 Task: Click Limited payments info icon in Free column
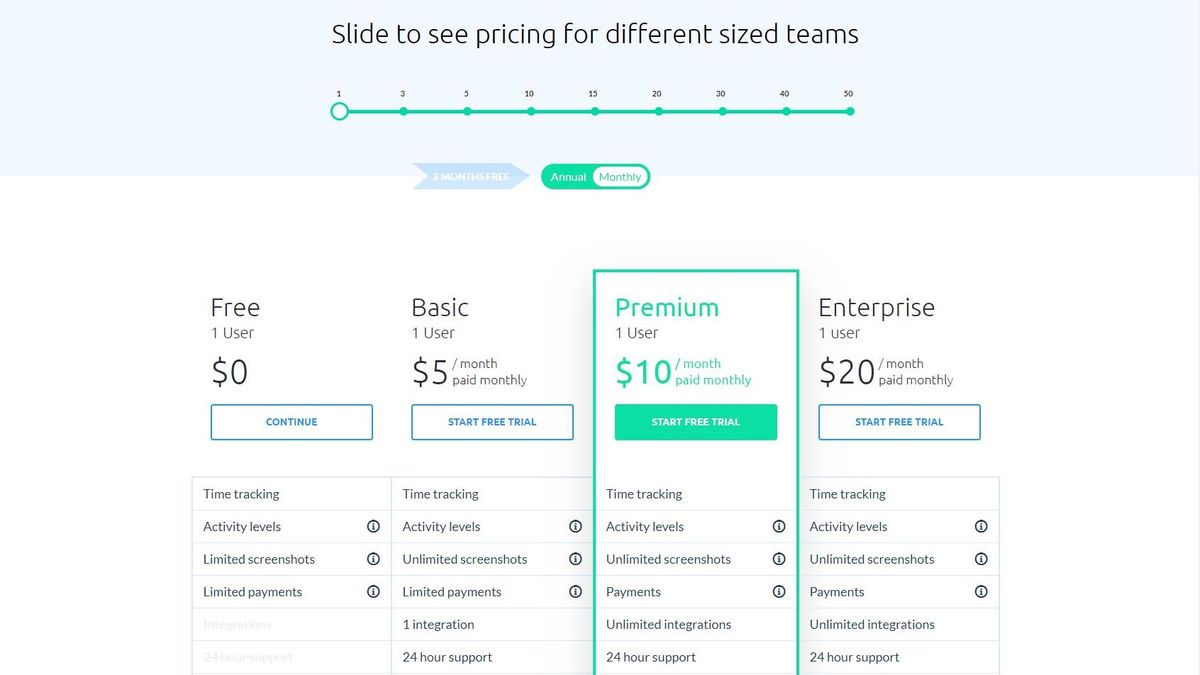(373, 591)
